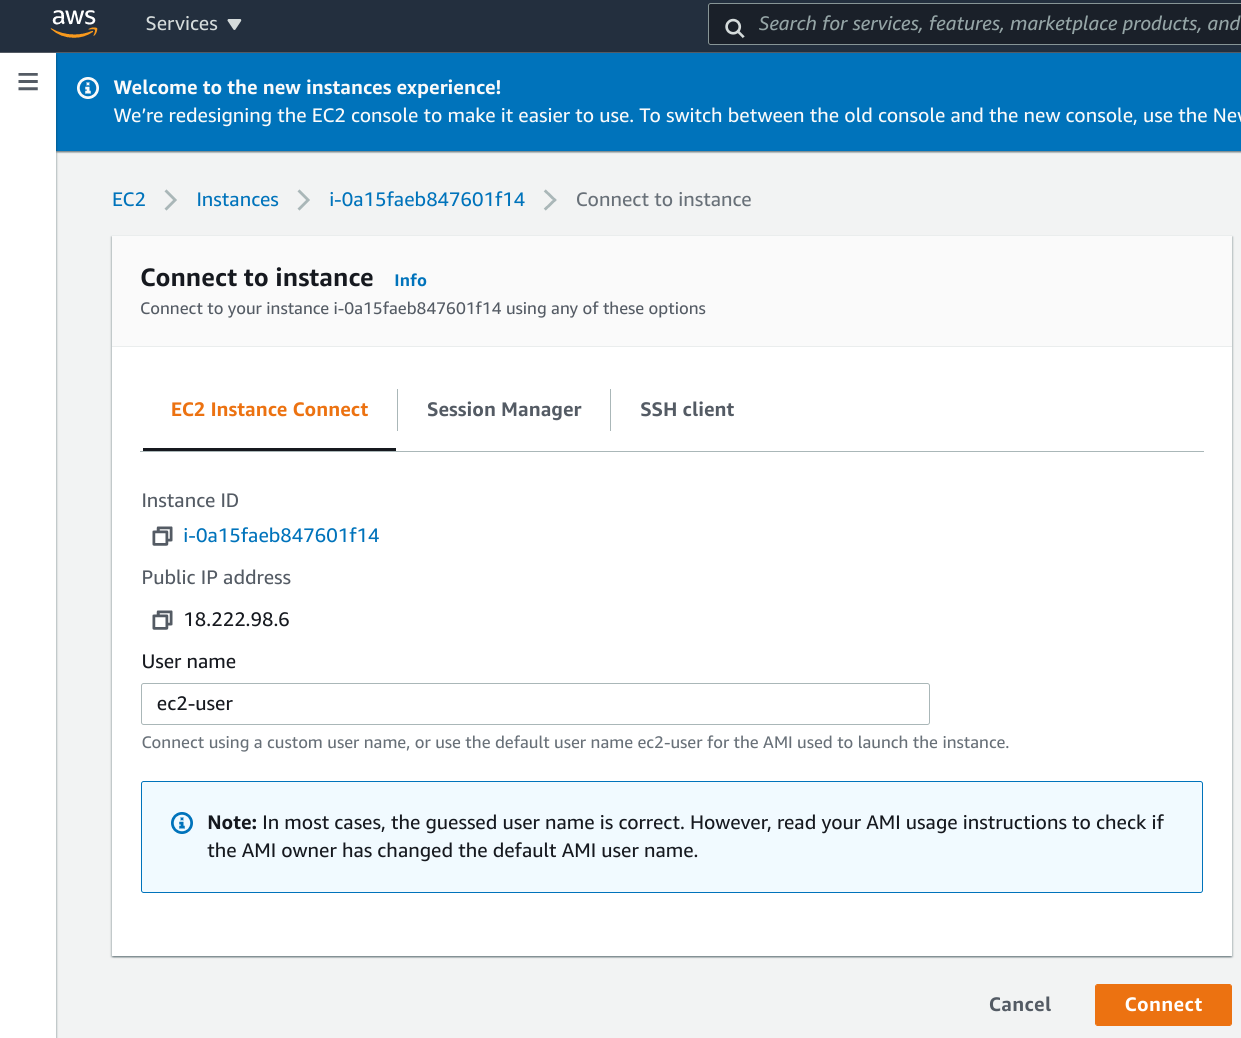Click the info icon in the Note box

click(x=181, y=822)
